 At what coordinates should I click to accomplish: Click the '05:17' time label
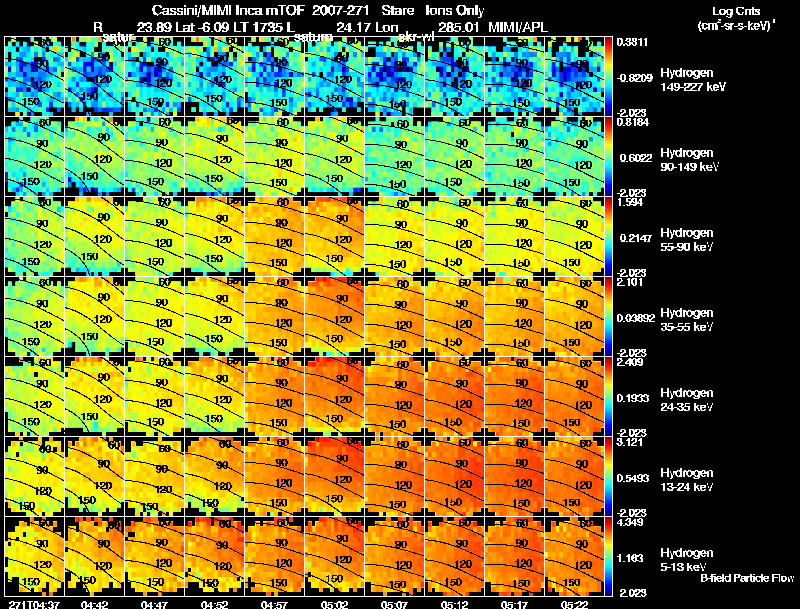point(514,604)
